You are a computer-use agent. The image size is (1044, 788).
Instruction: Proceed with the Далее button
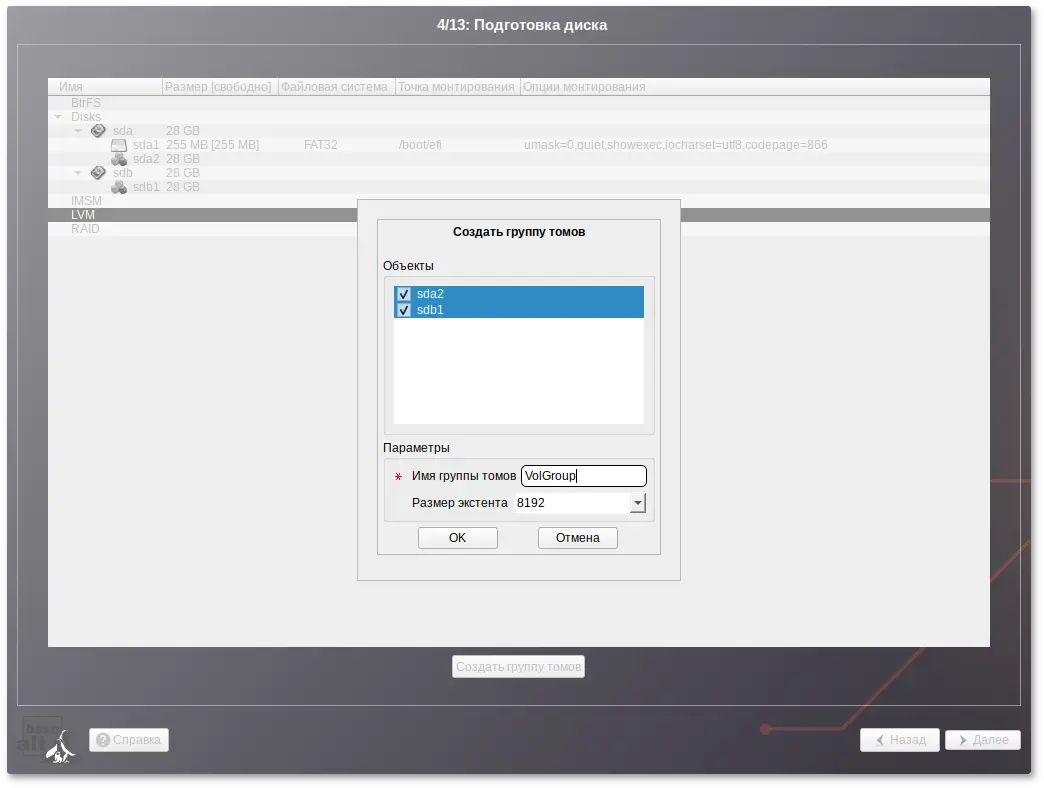[983, 739]
